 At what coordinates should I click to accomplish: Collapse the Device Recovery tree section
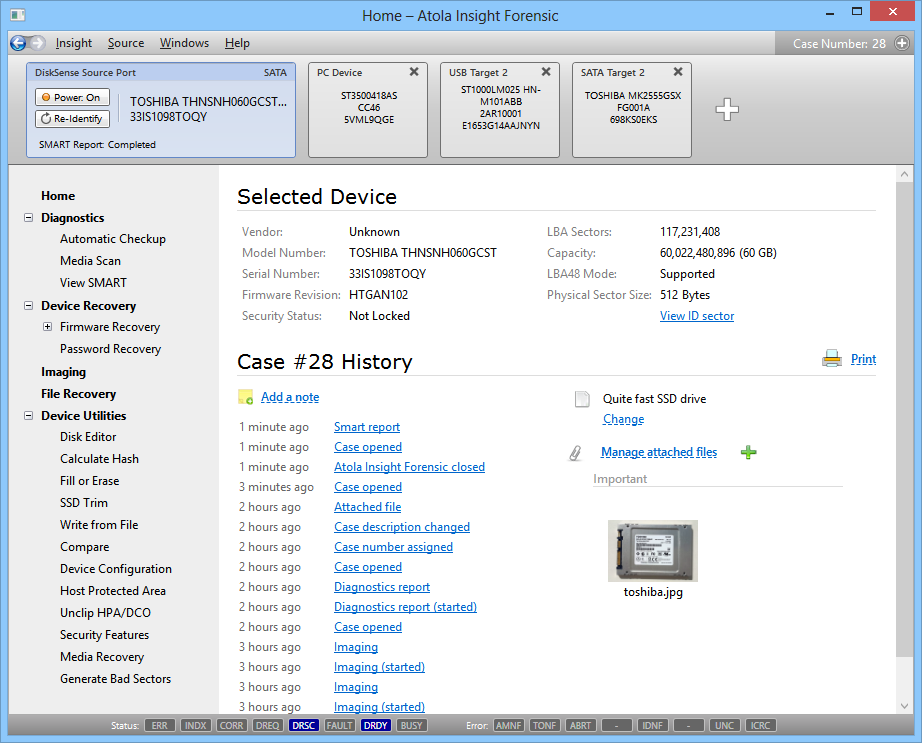click(28, 306)
